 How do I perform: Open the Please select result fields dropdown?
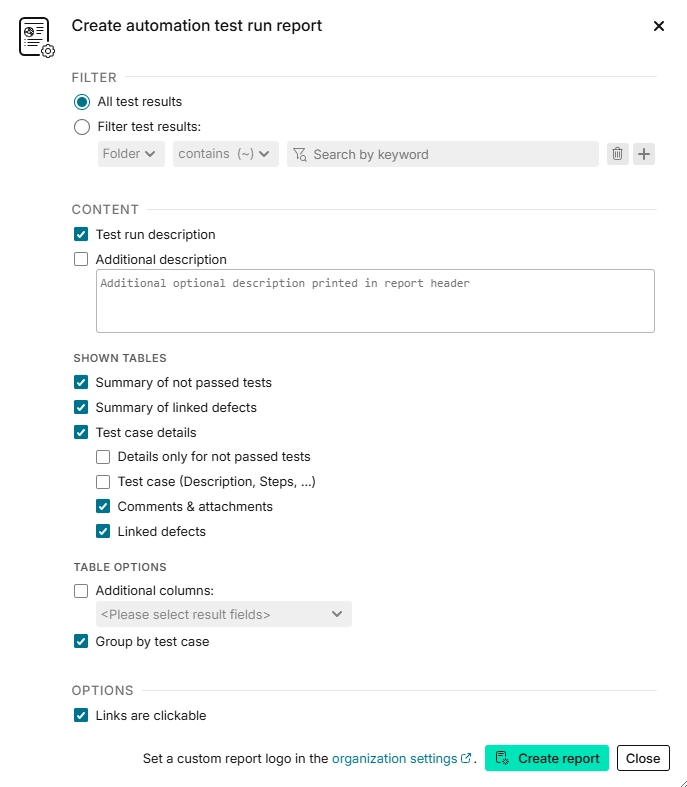(223, 614)
